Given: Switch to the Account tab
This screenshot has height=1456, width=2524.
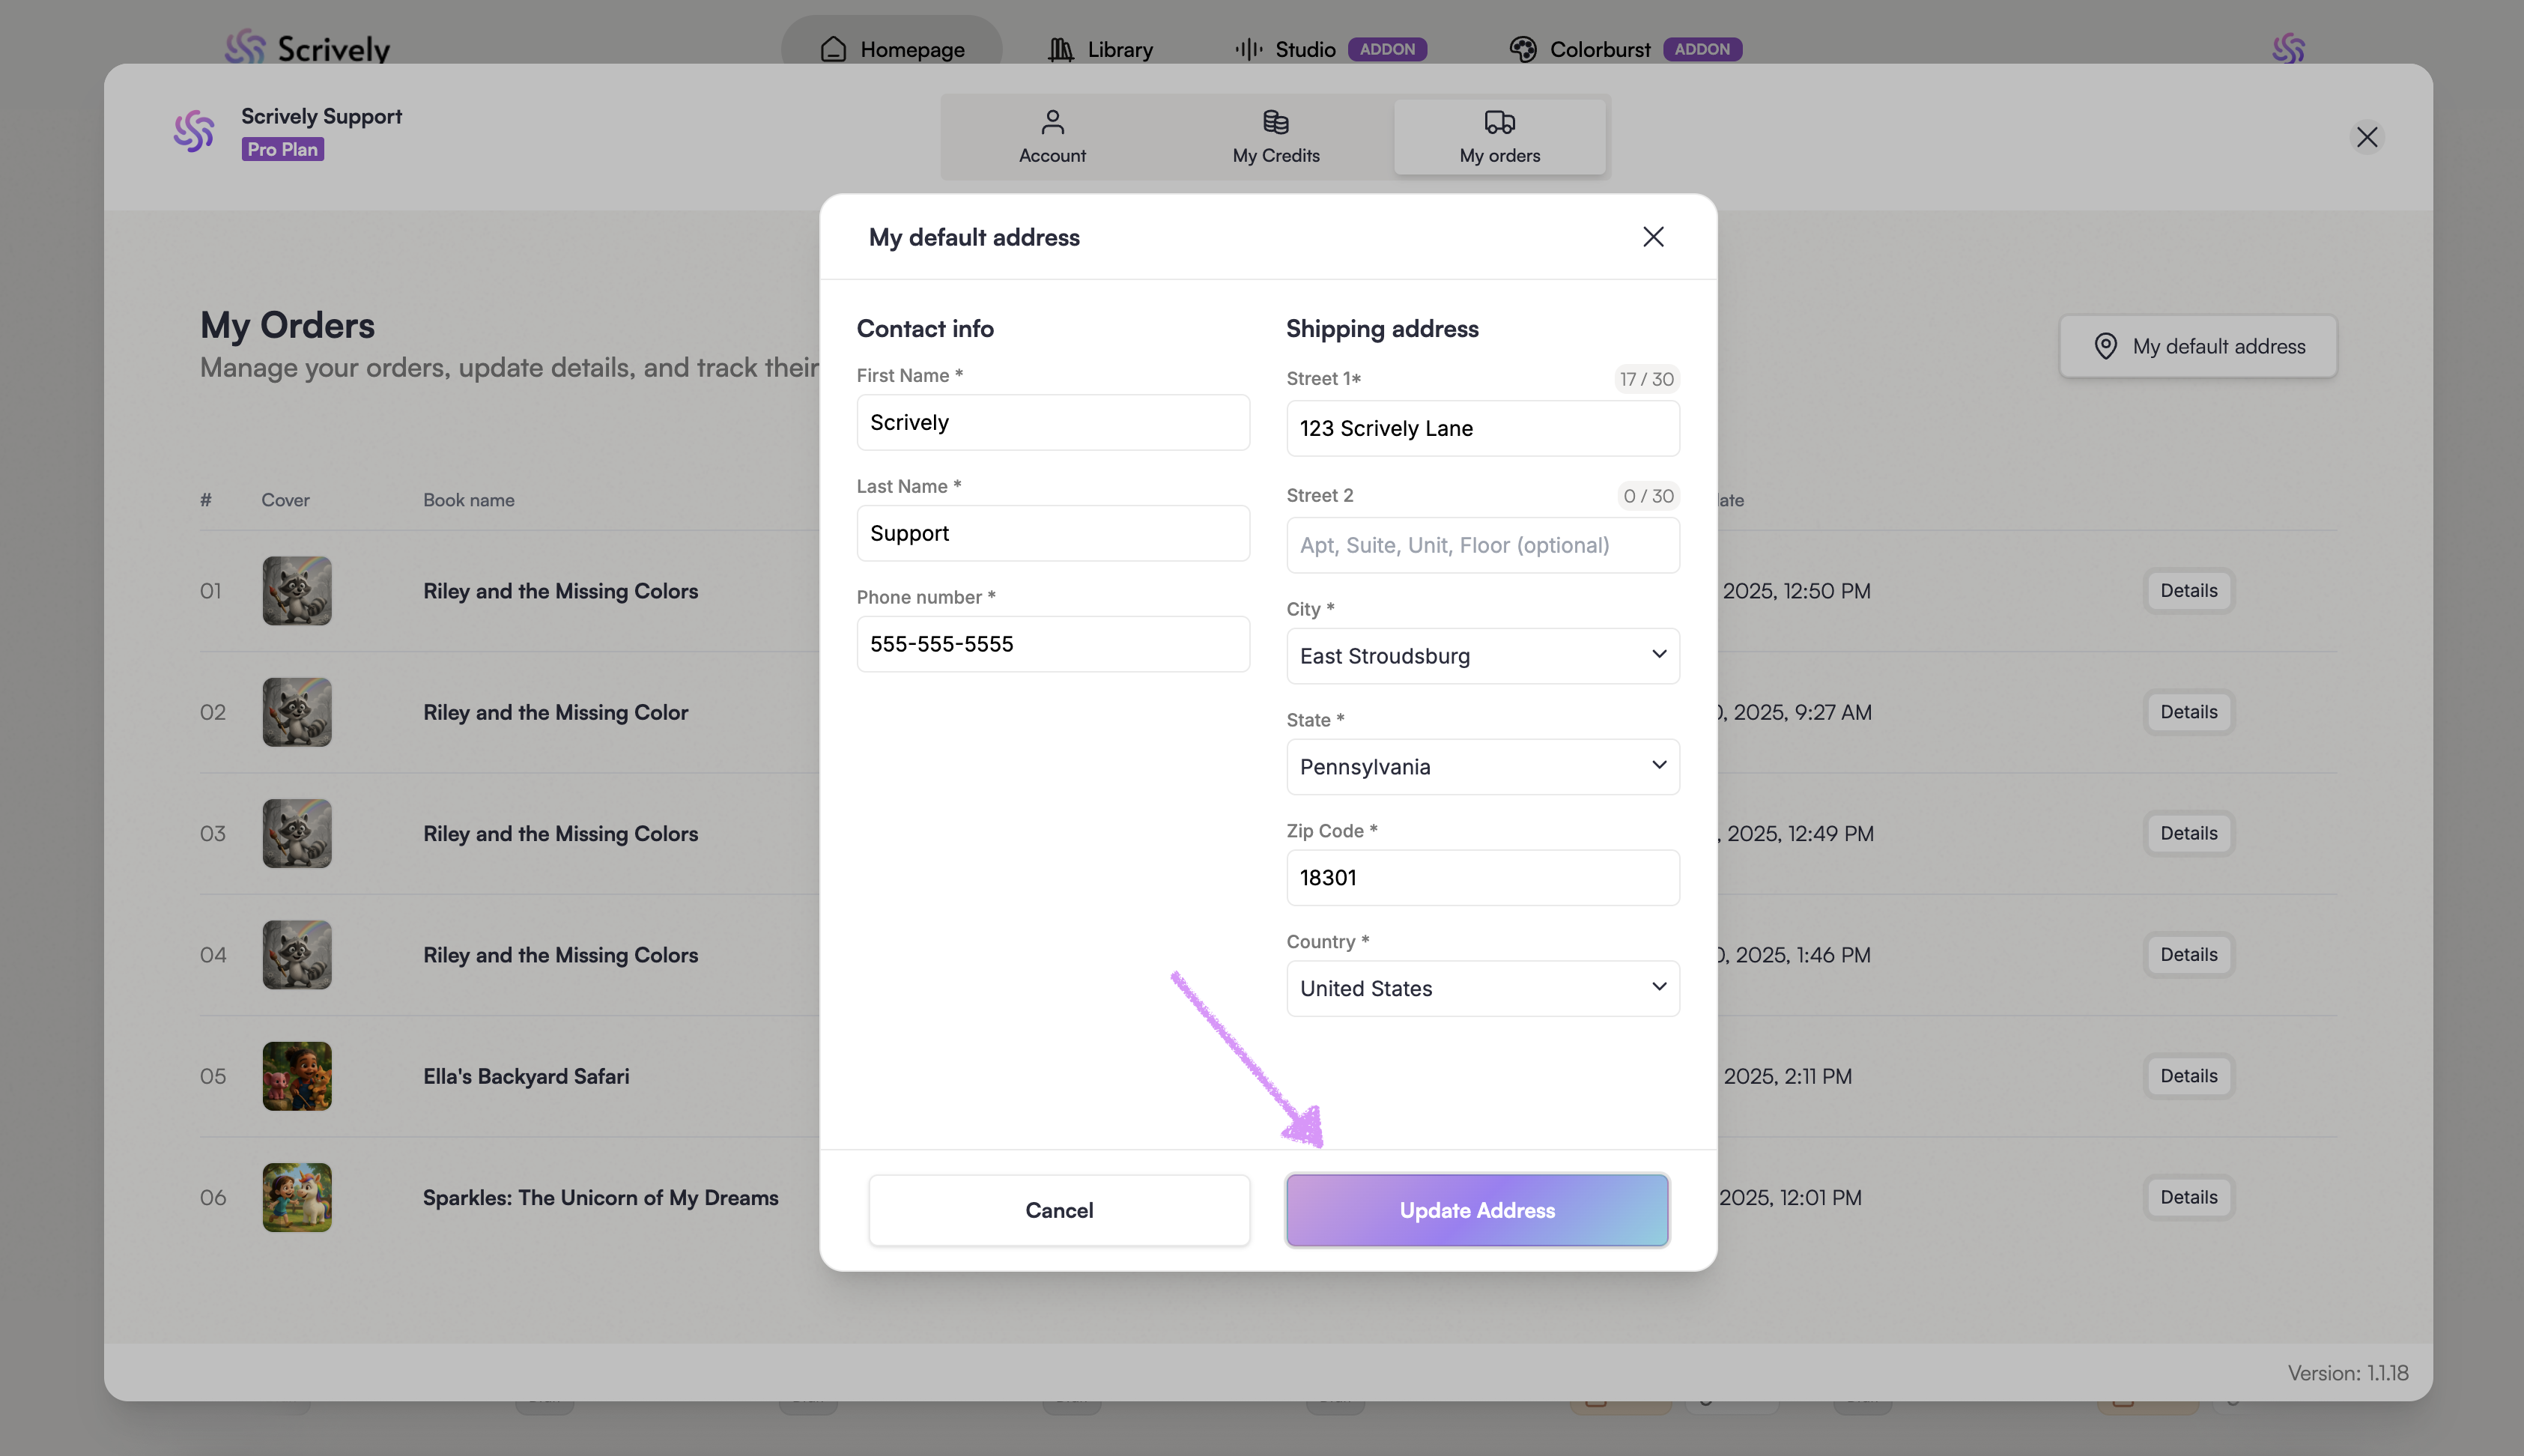Looking at the screenshot, I should click(x=1052, y=137).
